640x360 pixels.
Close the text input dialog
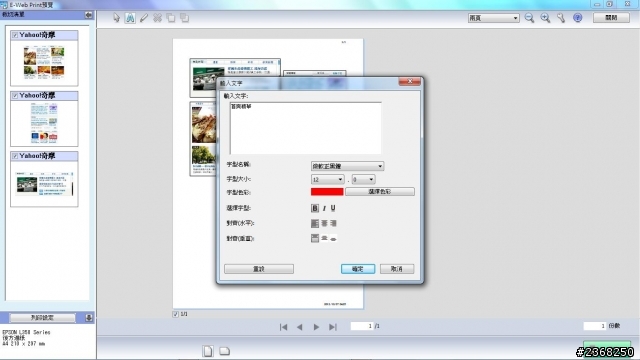[x=410, y=82]
